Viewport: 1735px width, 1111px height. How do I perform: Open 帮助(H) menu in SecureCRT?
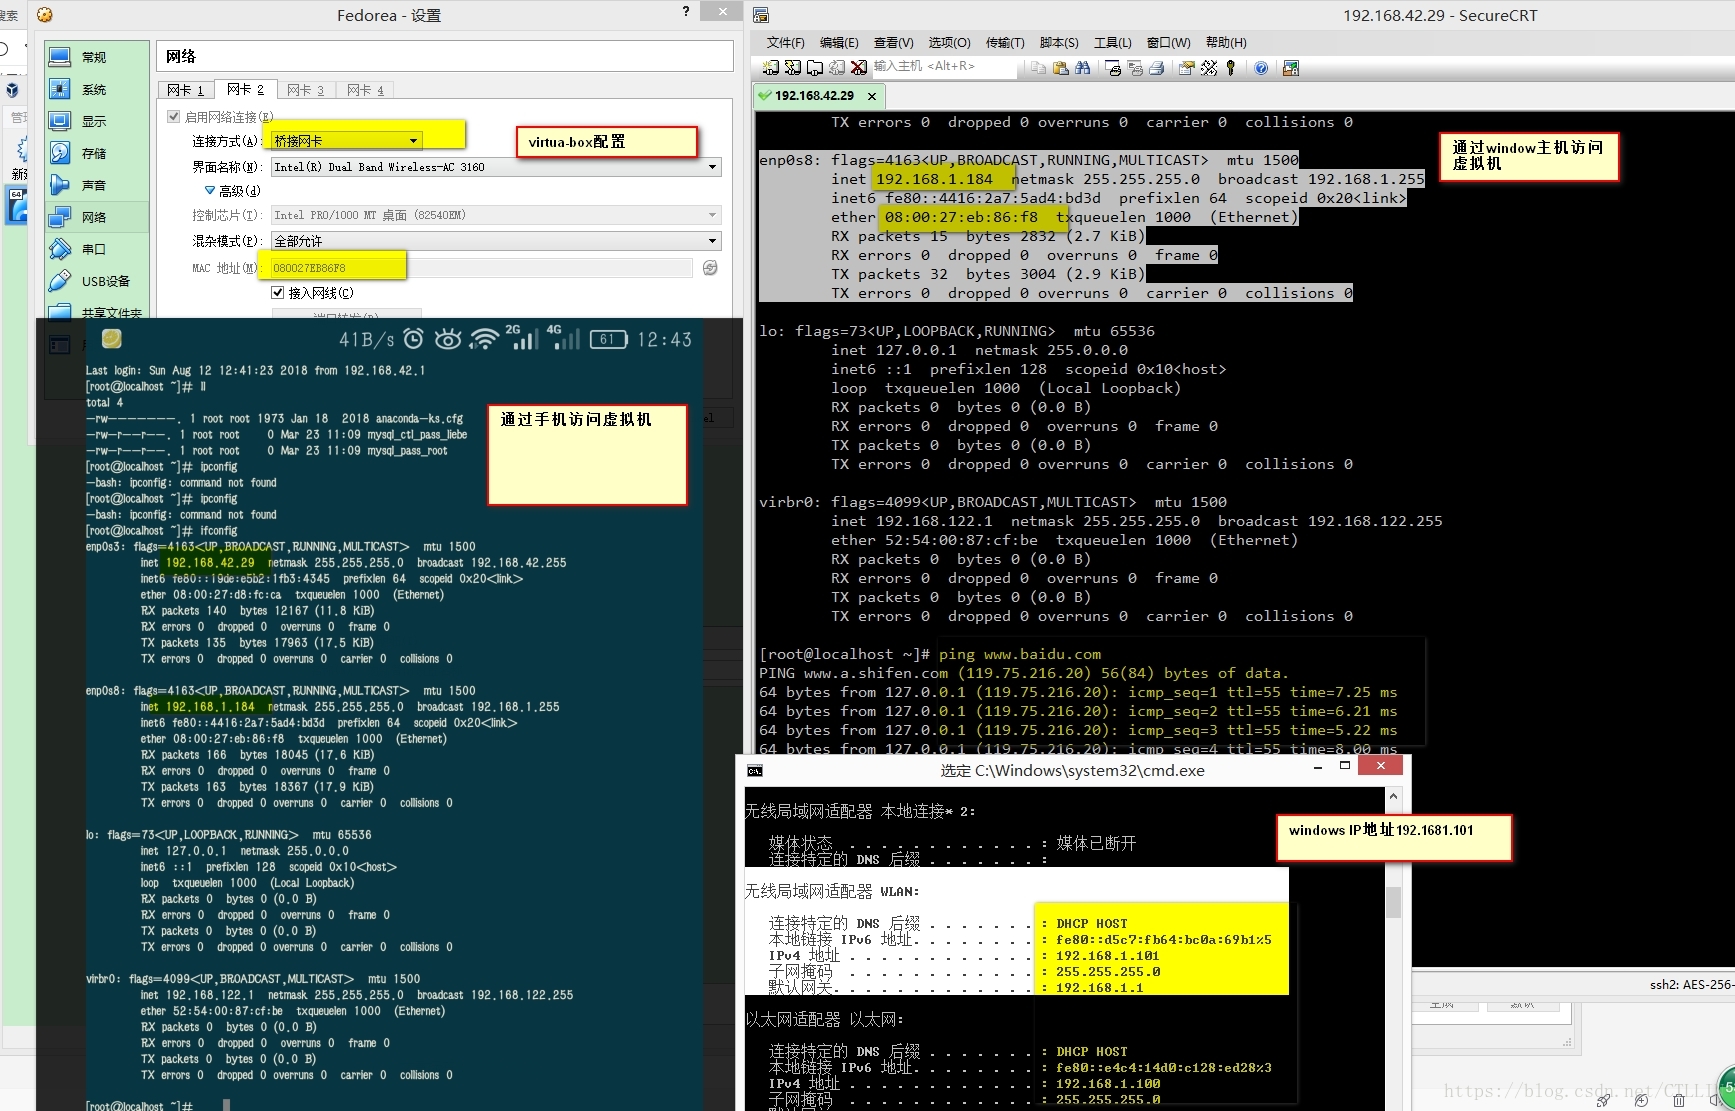pos(1226,42)
